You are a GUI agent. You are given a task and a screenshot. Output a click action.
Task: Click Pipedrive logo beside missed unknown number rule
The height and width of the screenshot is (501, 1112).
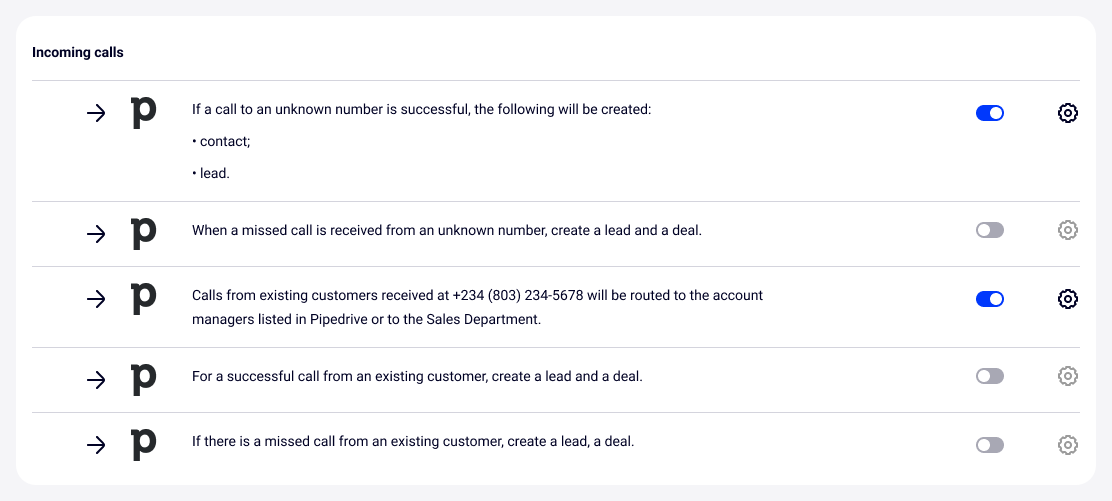click(144, 233)
